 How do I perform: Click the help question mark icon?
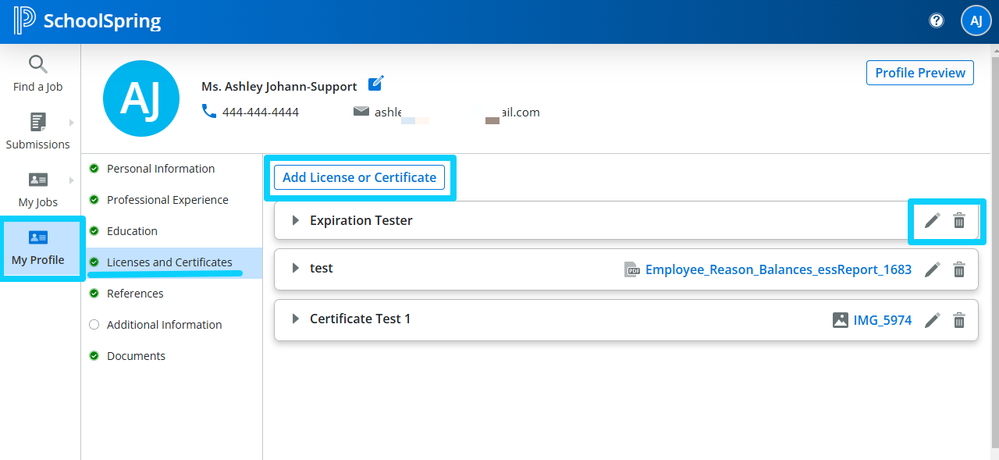[936, 21]
